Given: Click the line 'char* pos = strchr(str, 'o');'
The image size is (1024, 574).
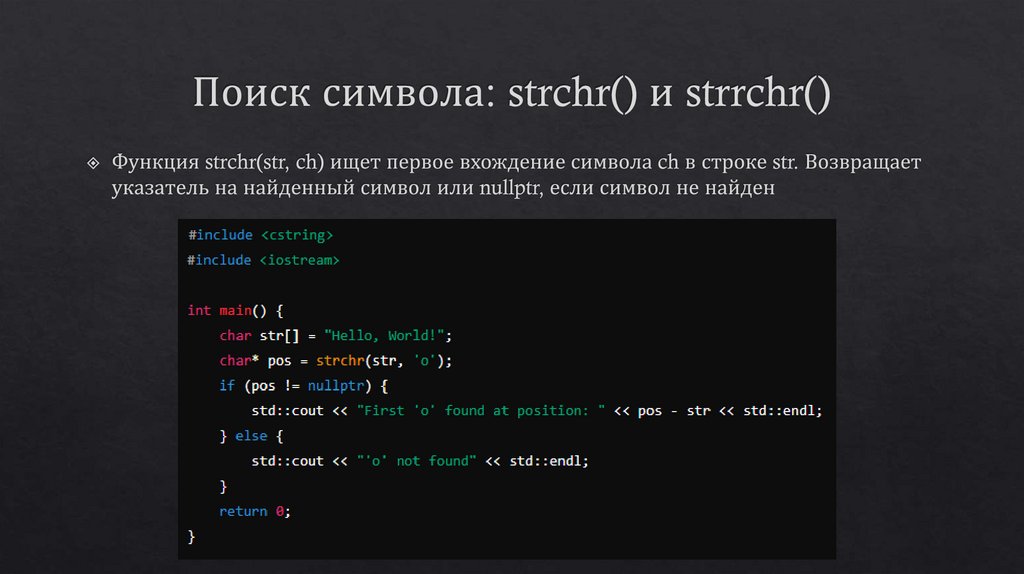Looking at the screenshot, I should [336, 360].
